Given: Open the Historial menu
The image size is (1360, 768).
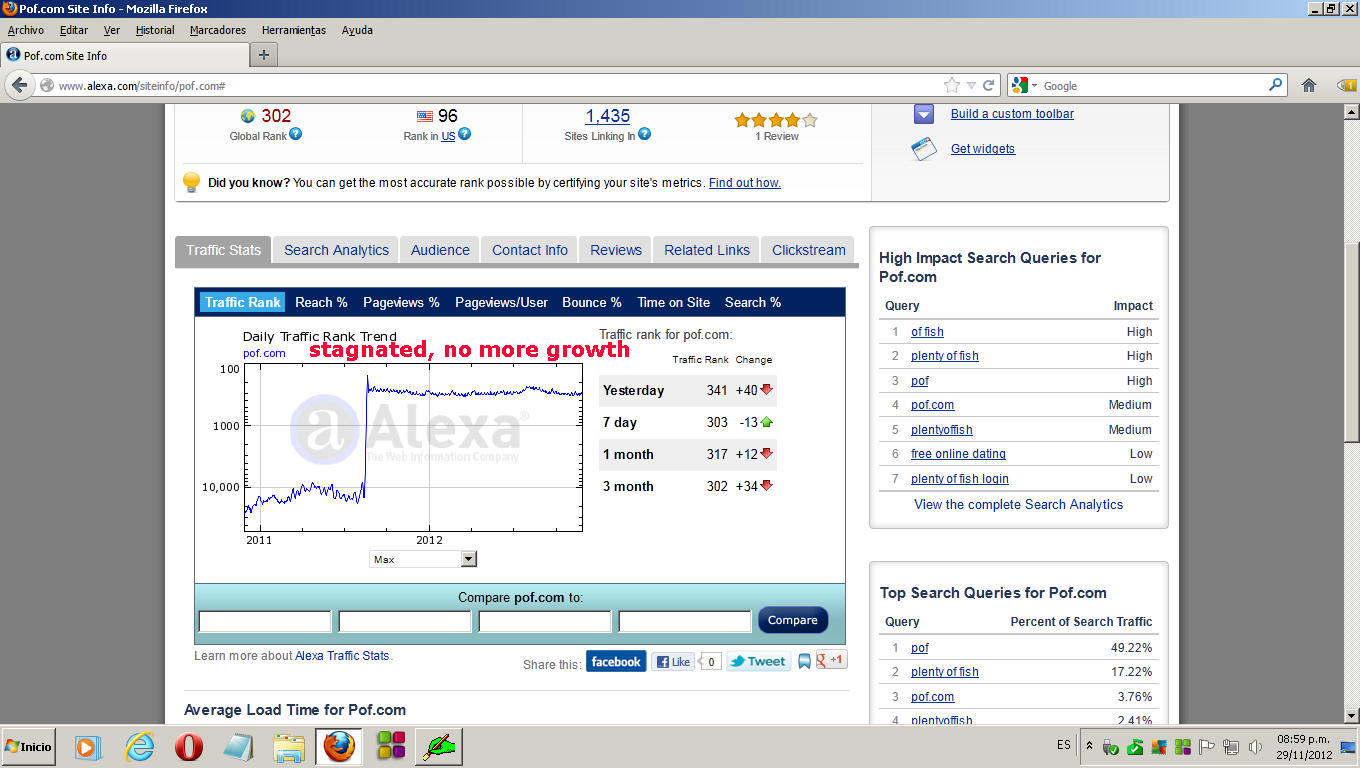Looking at the screenshot, I should point(155,30).
